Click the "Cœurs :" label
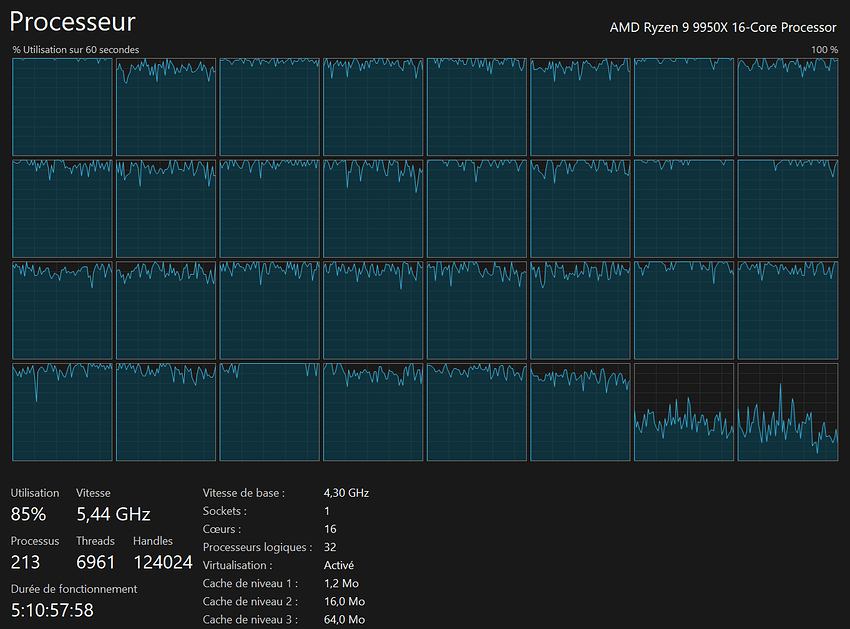The height and width of the screenshot is (629, 850). pyautogui.click(x=222, y=529)
